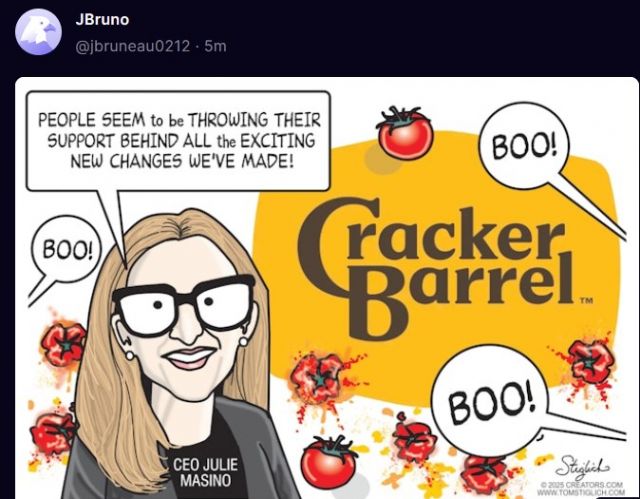Viewport: 640px width, 499px height.
Task: Open JBruno's eagle profile avatar
Action: (38, 31)
